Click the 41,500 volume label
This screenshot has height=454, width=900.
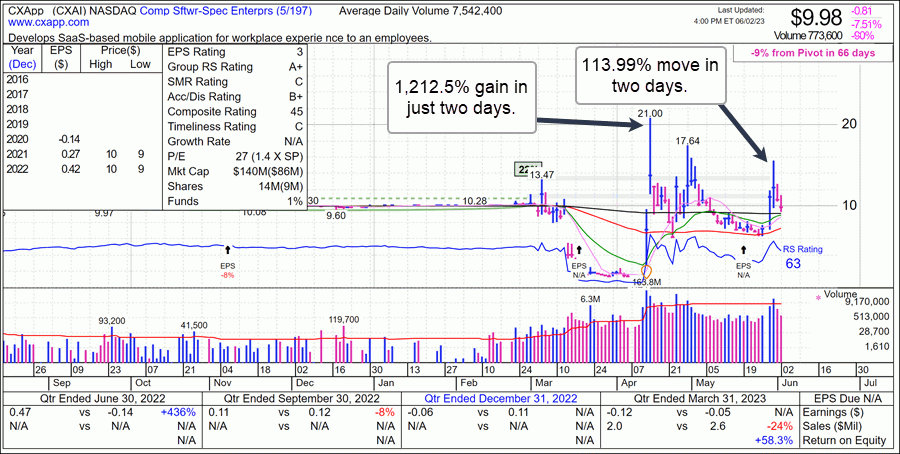click(192, 325)
